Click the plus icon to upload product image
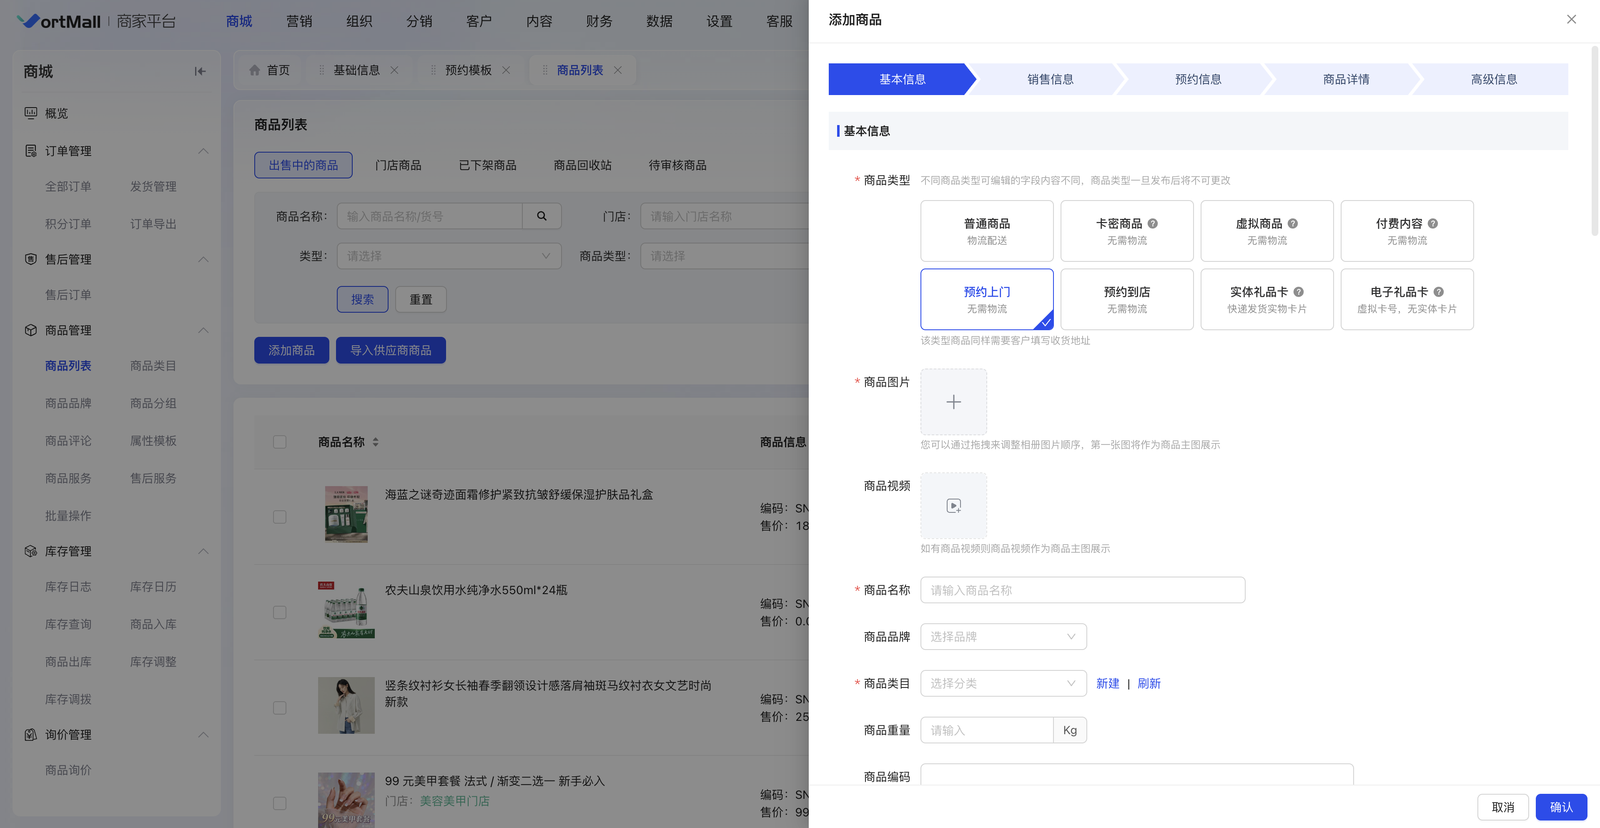This screenshot has height=828, width=1600. pyautogui.click(x=953, y=402)
